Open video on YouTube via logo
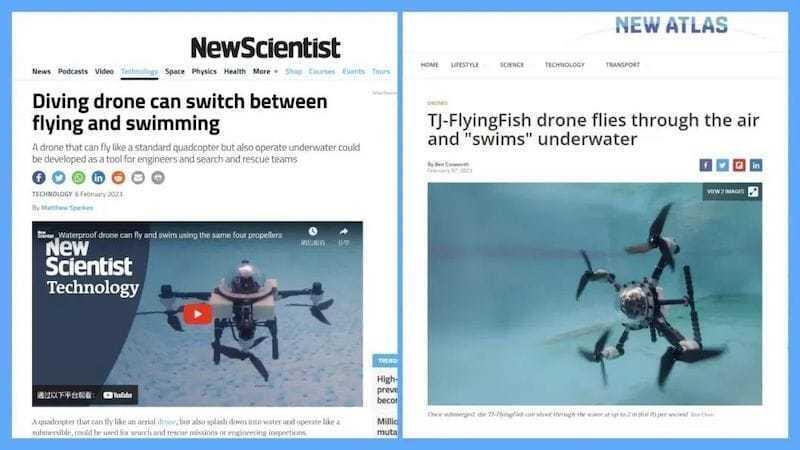Screen dimensions: 800x450 pos(117,395)
